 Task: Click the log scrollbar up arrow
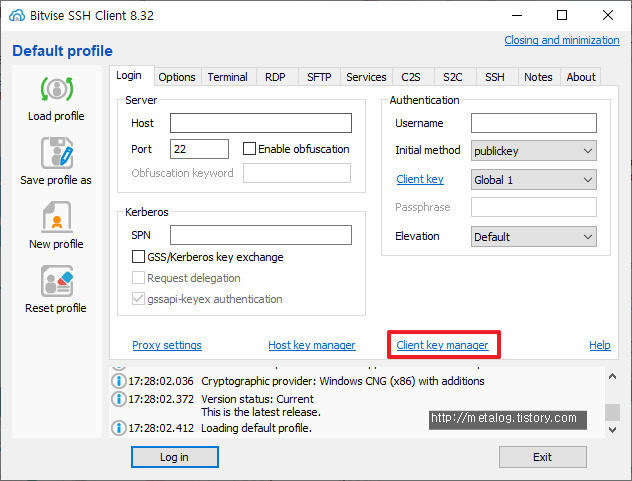coord(612,377)
